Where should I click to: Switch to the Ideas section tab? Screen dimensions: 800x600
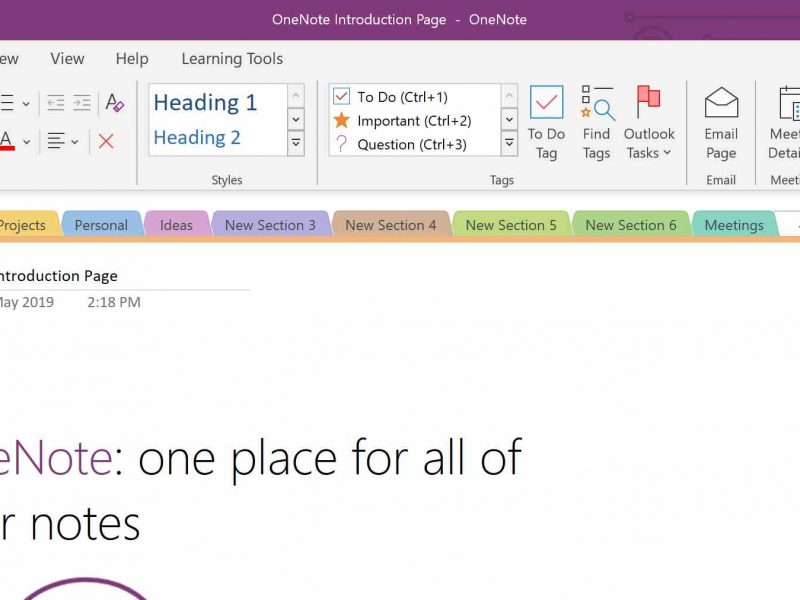coord(176,224)
